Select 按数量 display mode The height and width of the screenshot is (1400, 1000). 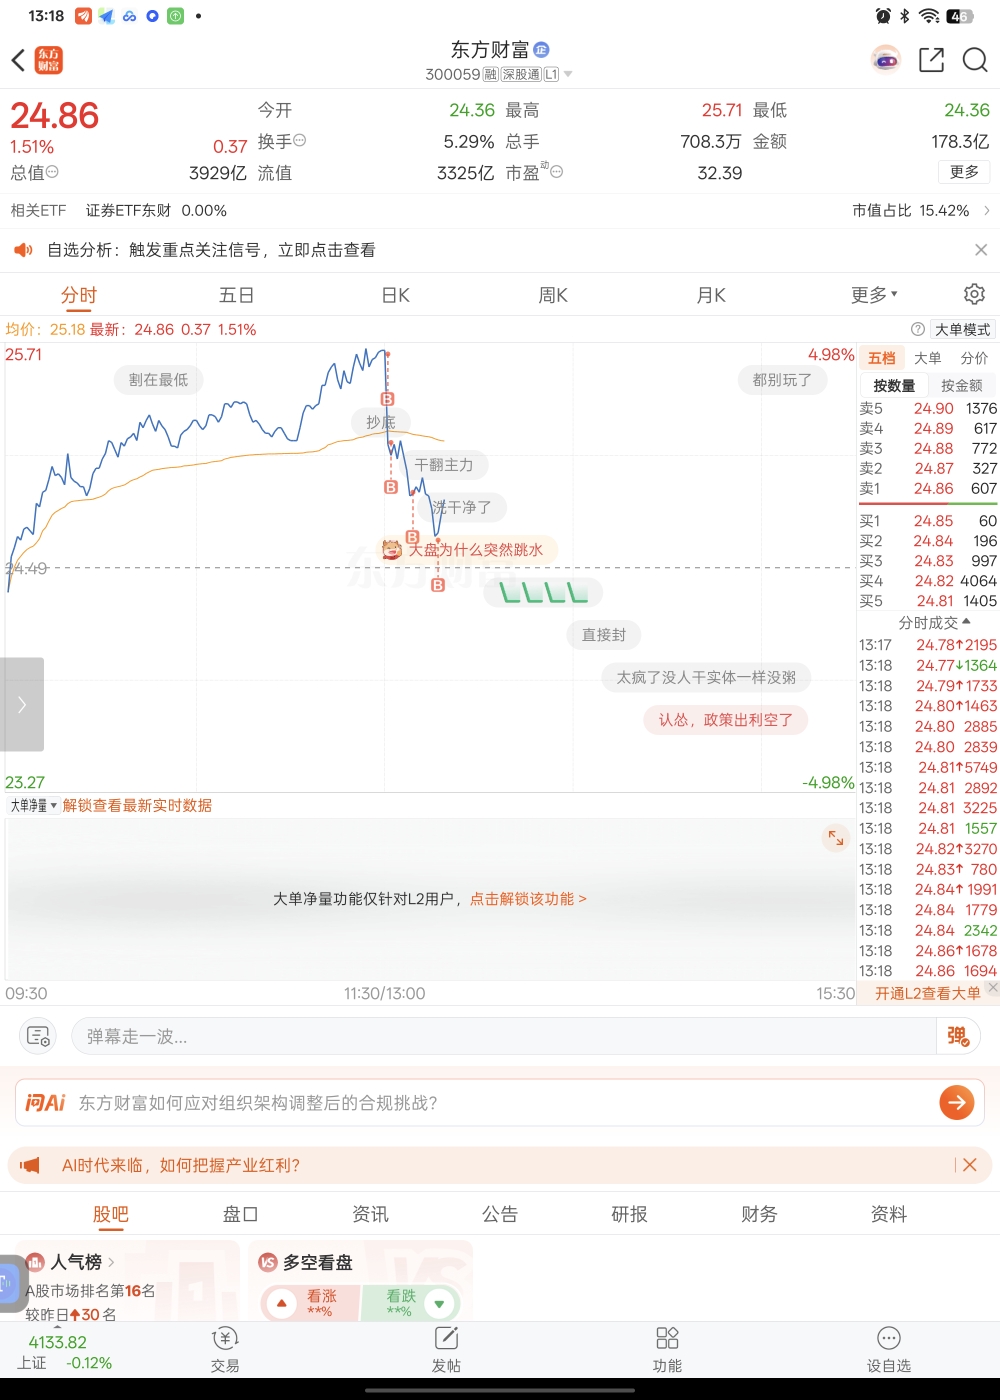(894, 385)
